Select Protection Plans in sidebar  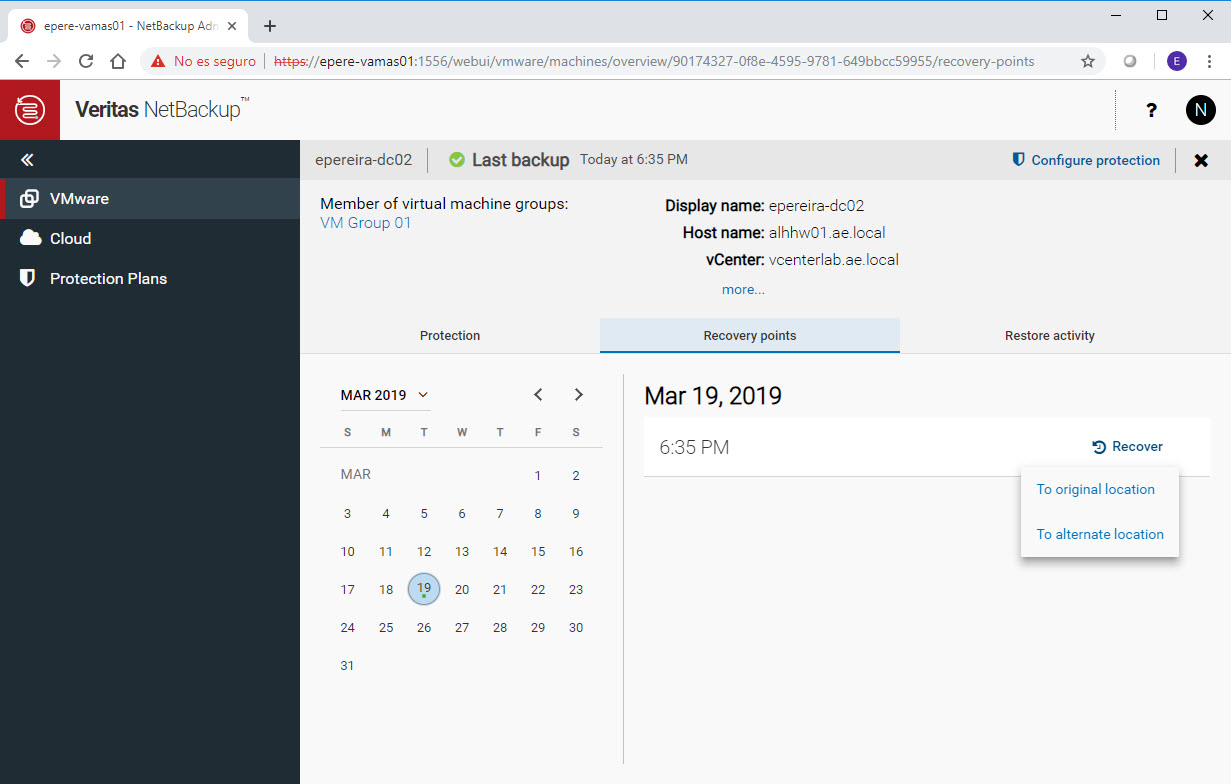[108, 279]
